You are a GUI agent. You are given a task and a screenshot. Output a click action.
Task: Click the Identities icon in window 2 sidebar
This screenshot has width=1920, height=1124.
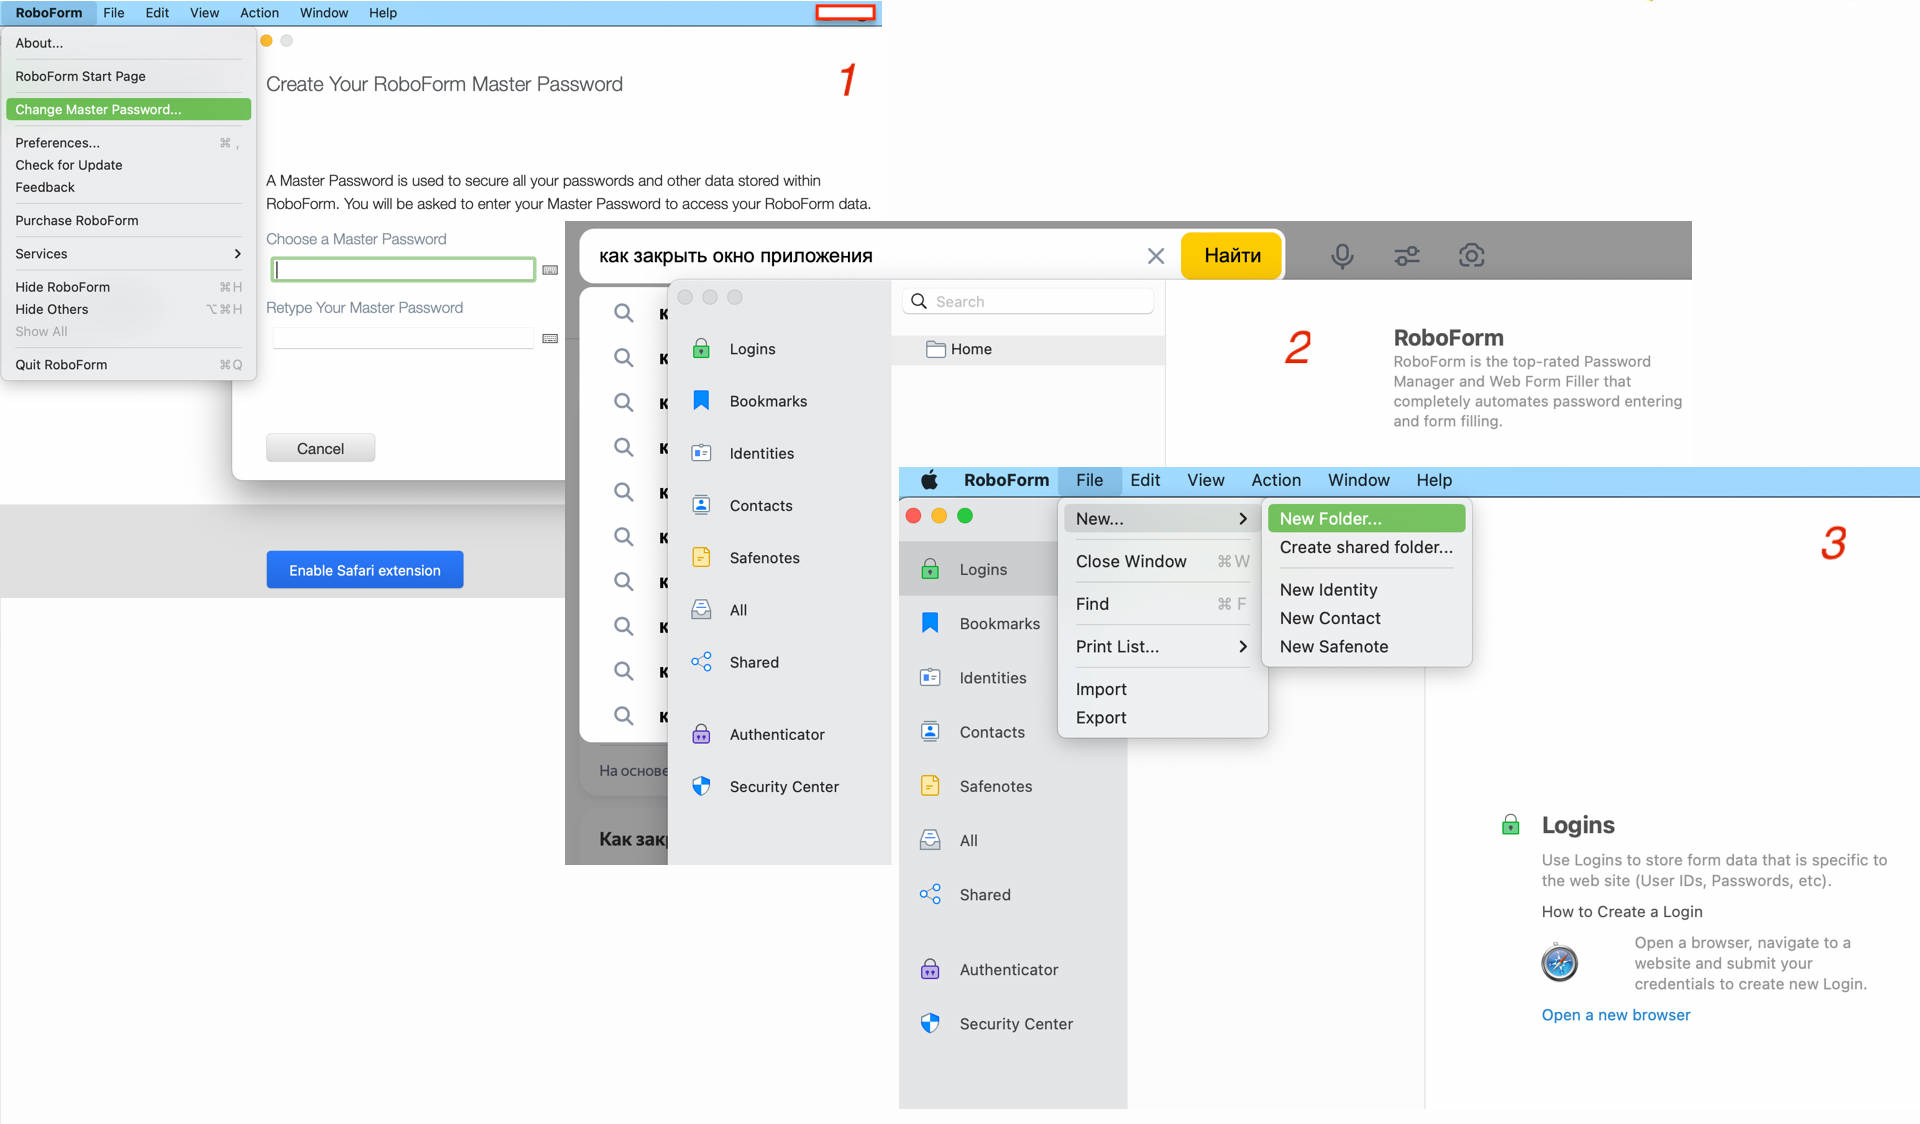coord(701,453)
